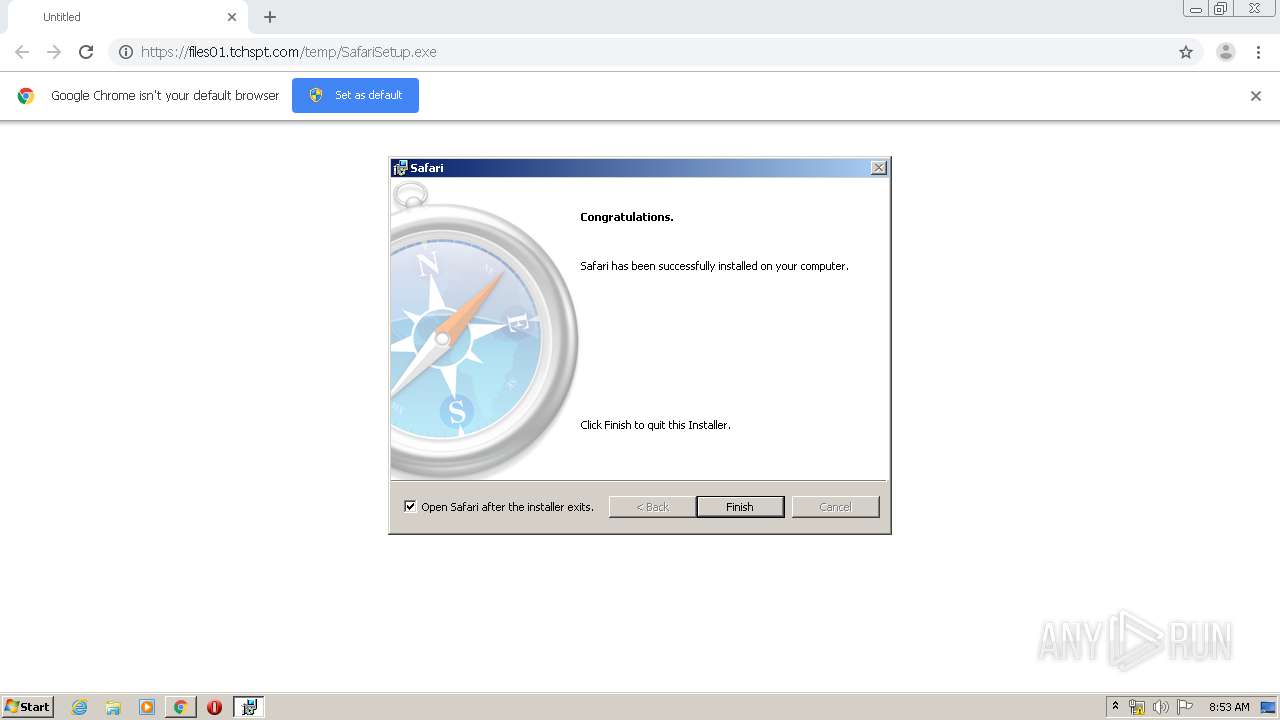The image size is (1280, 720).
Task: Select the Untitled tab
Action: pos(127,17)
